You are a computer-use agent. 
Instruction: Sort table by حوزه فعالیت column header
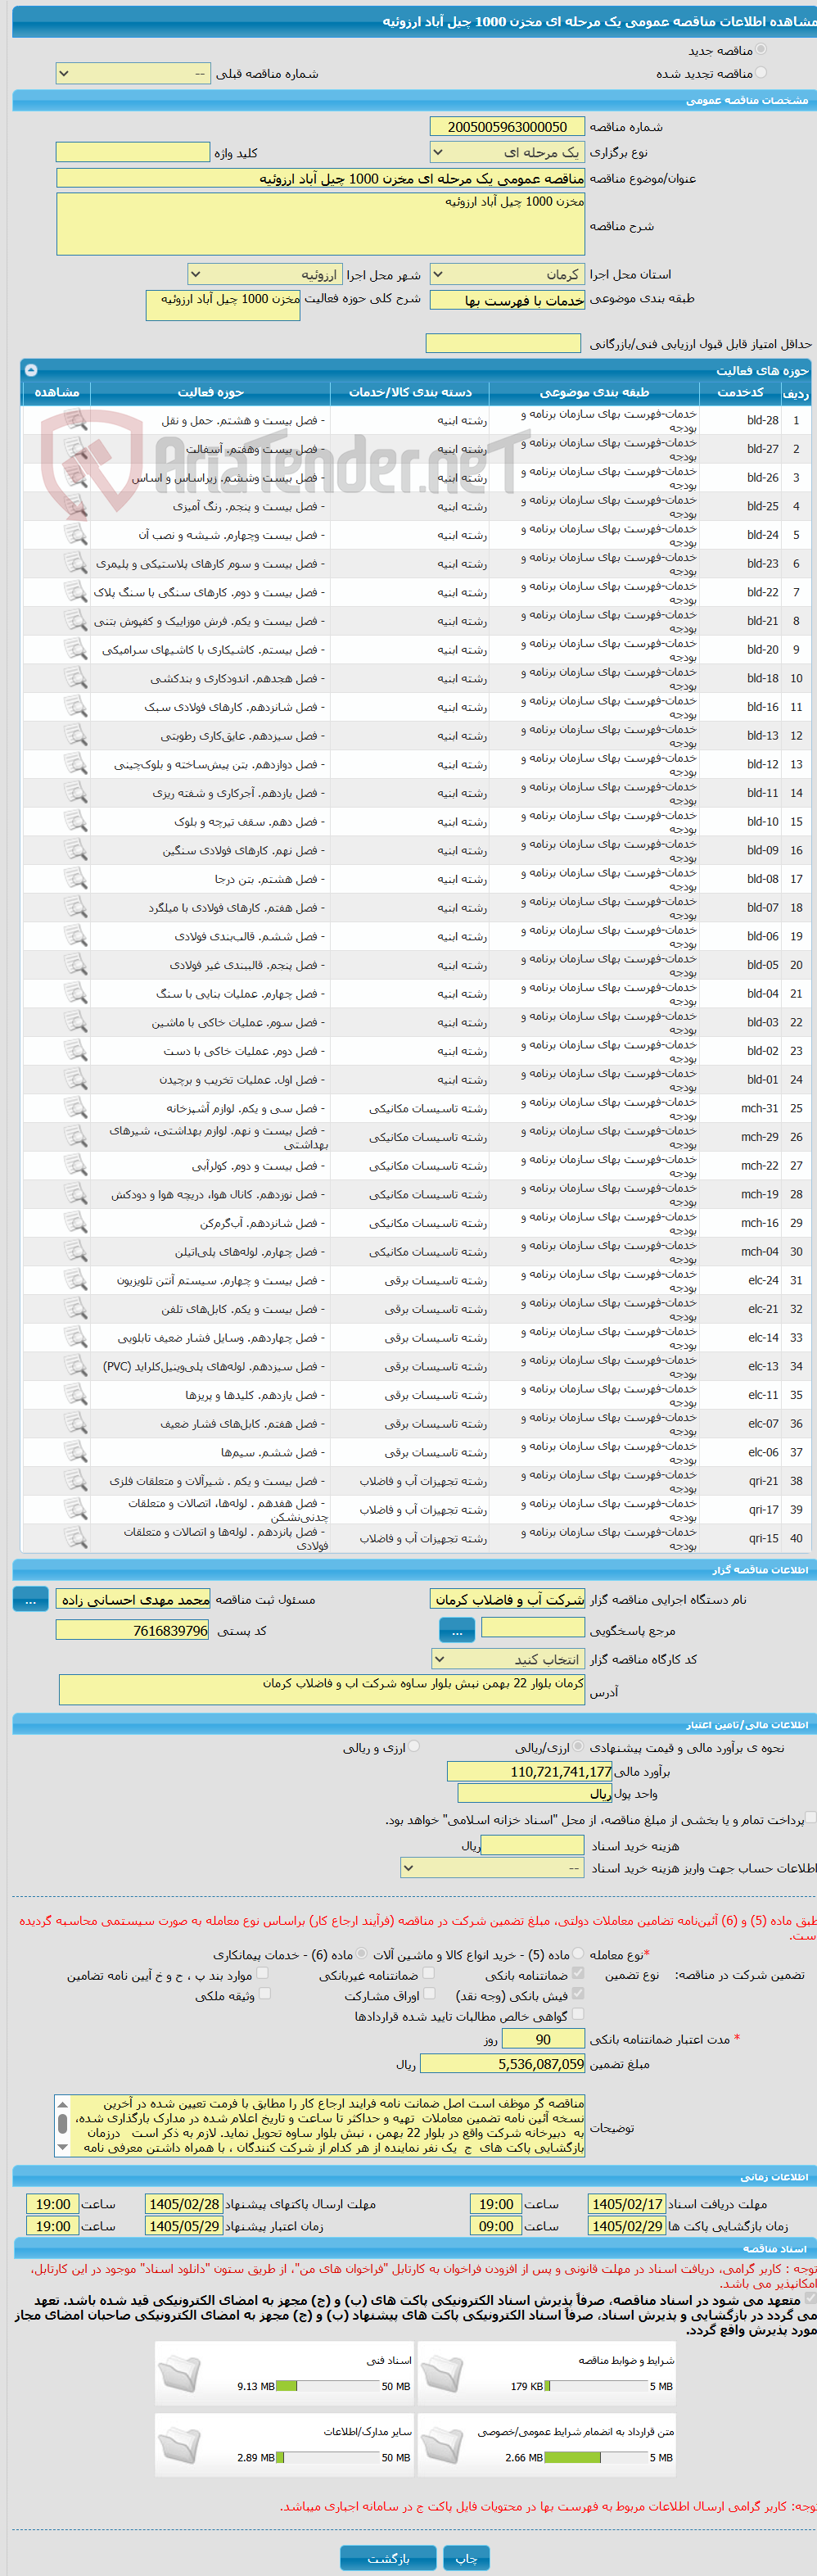click(x=211, y=392)
